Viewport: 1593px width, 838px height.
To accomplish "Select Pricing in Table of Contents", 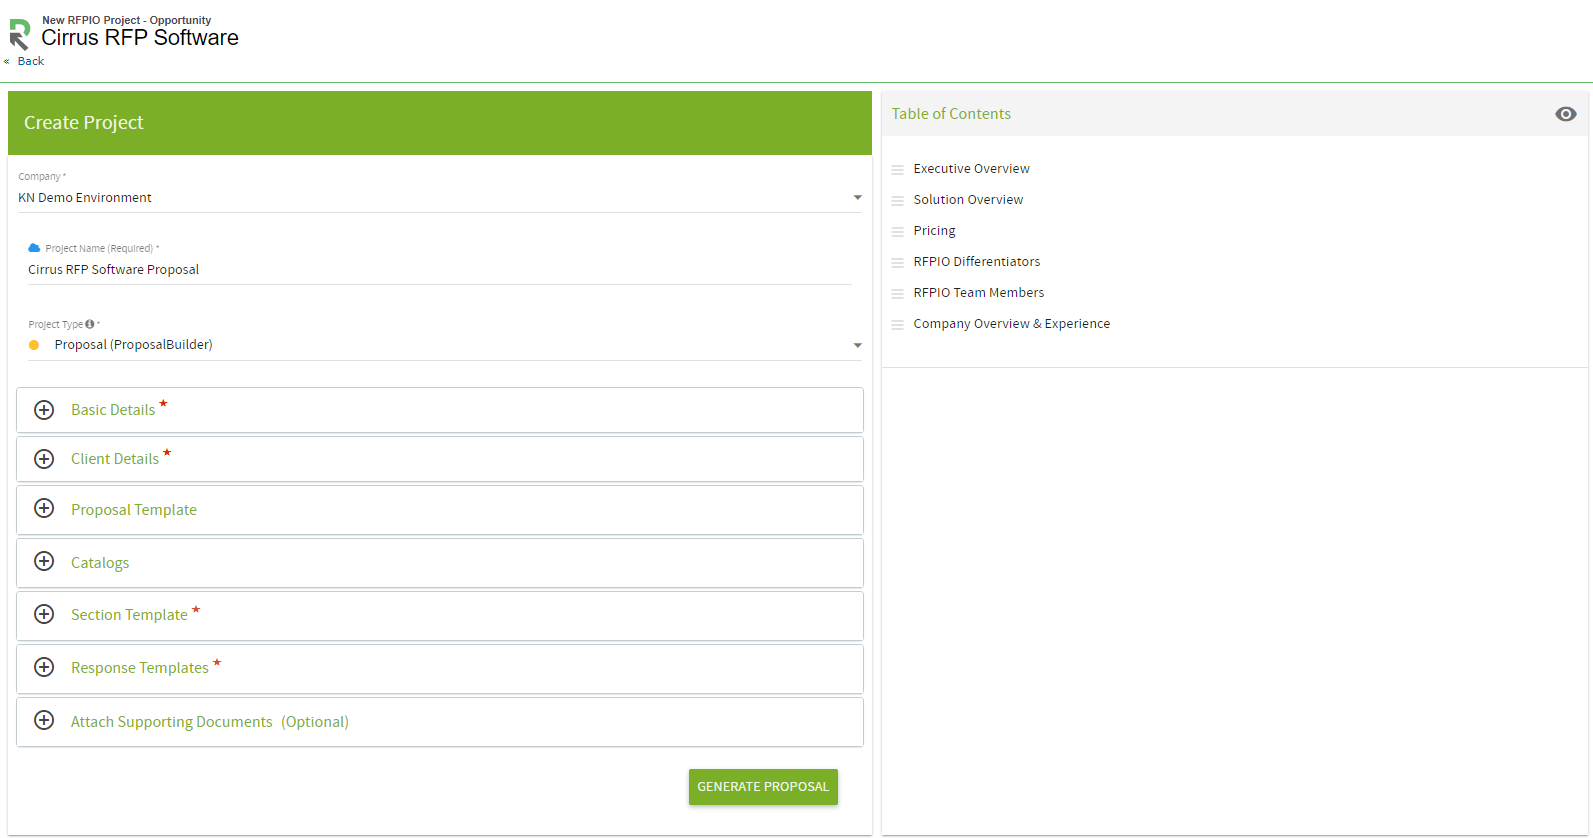I will (934, 231).
